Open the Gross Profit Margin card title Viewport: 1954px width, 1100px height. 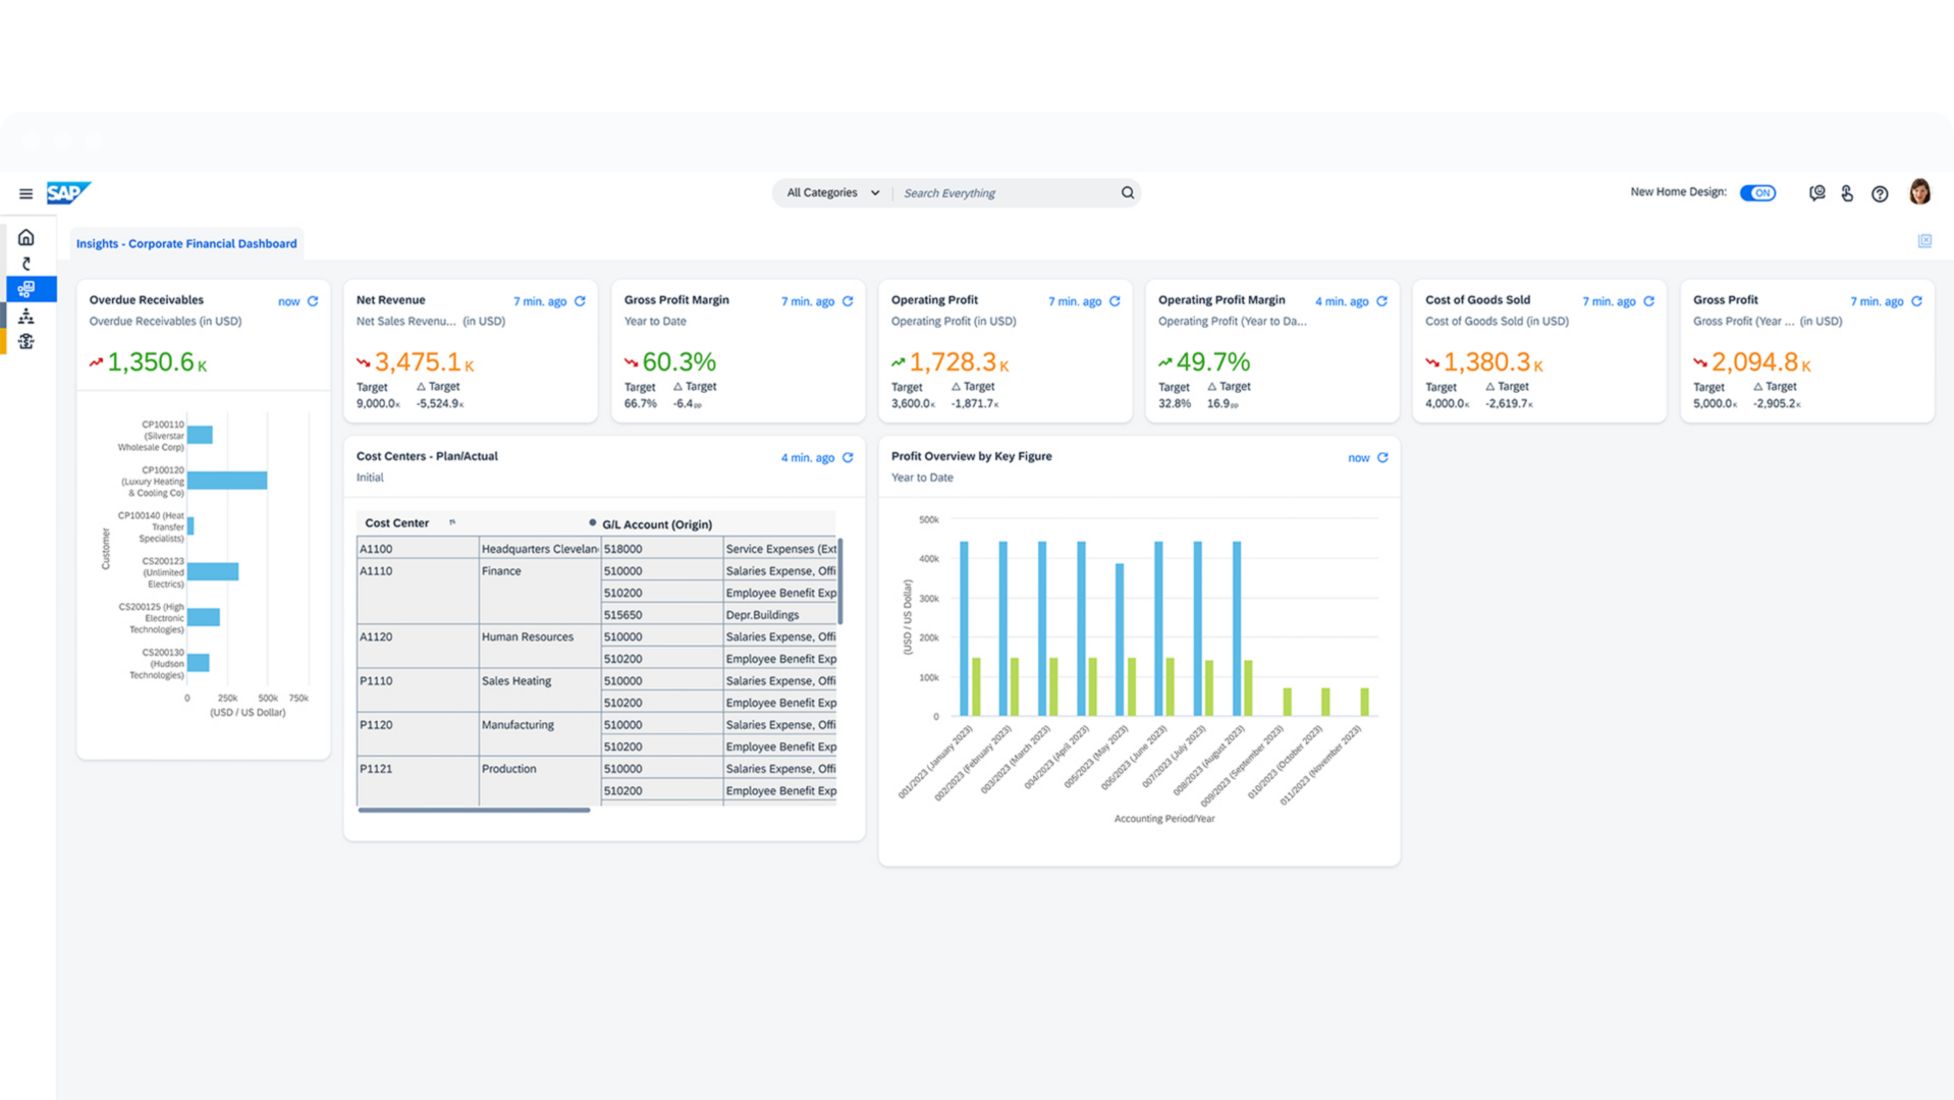tap(676, 300)
